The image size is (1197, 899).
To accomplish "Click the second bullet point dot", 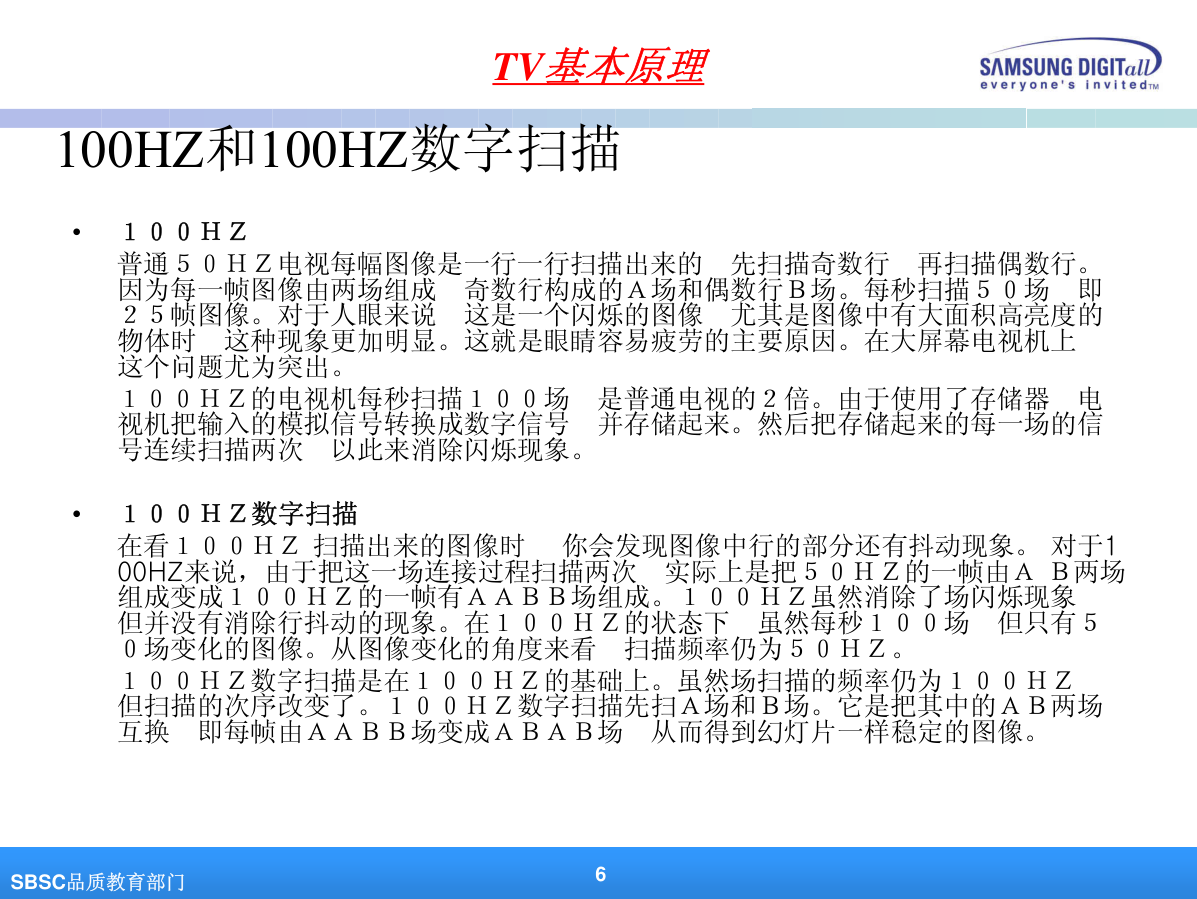I will [x=76, y=516].
